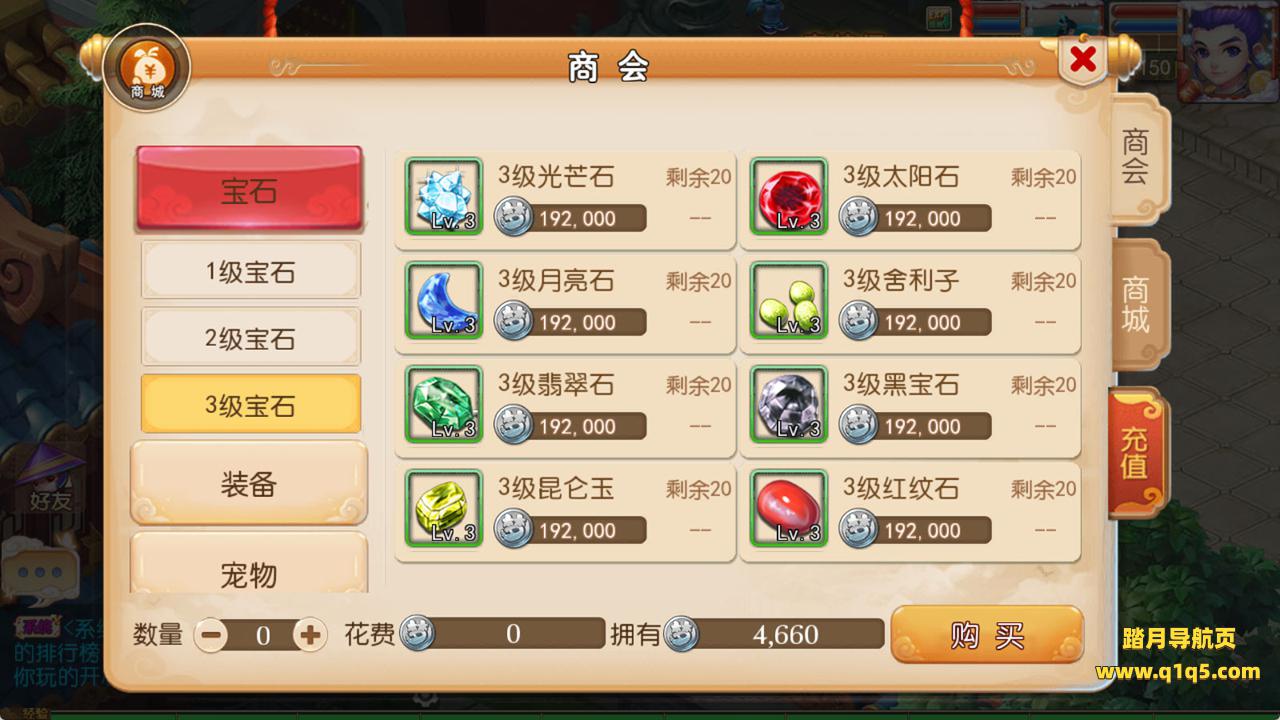The width and height of the screenshot is (1280, 720).
Task: Click the 购买 purchase button
Action: [987, 634]
